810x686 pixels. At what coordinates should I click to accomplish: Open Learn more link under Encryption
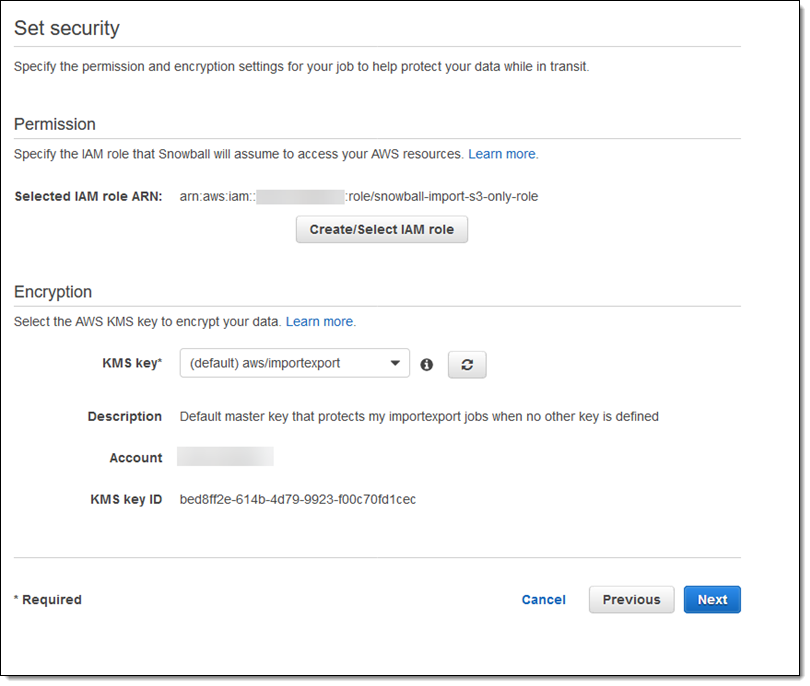tap(320, 322)
